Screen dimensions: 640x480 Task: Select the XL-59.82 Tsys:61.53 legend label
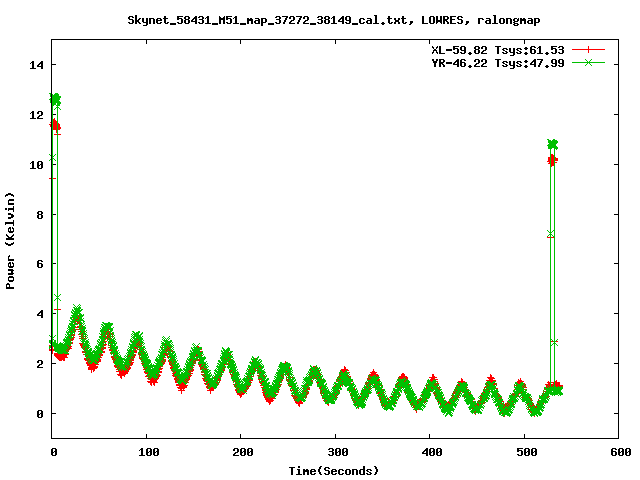pyautogui.click(x=498, y=50)
